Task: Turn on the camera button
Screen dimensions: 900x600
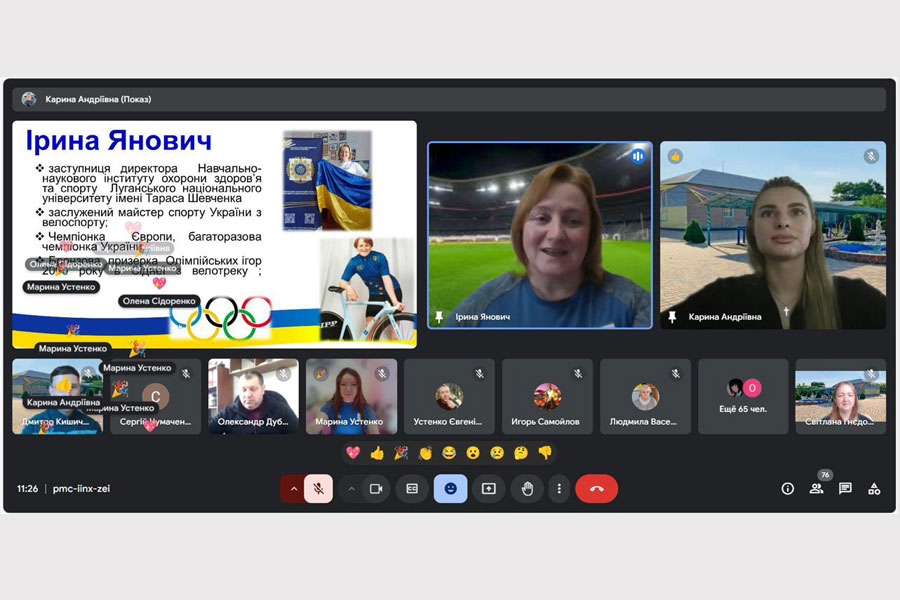Action: pos(377,489)
